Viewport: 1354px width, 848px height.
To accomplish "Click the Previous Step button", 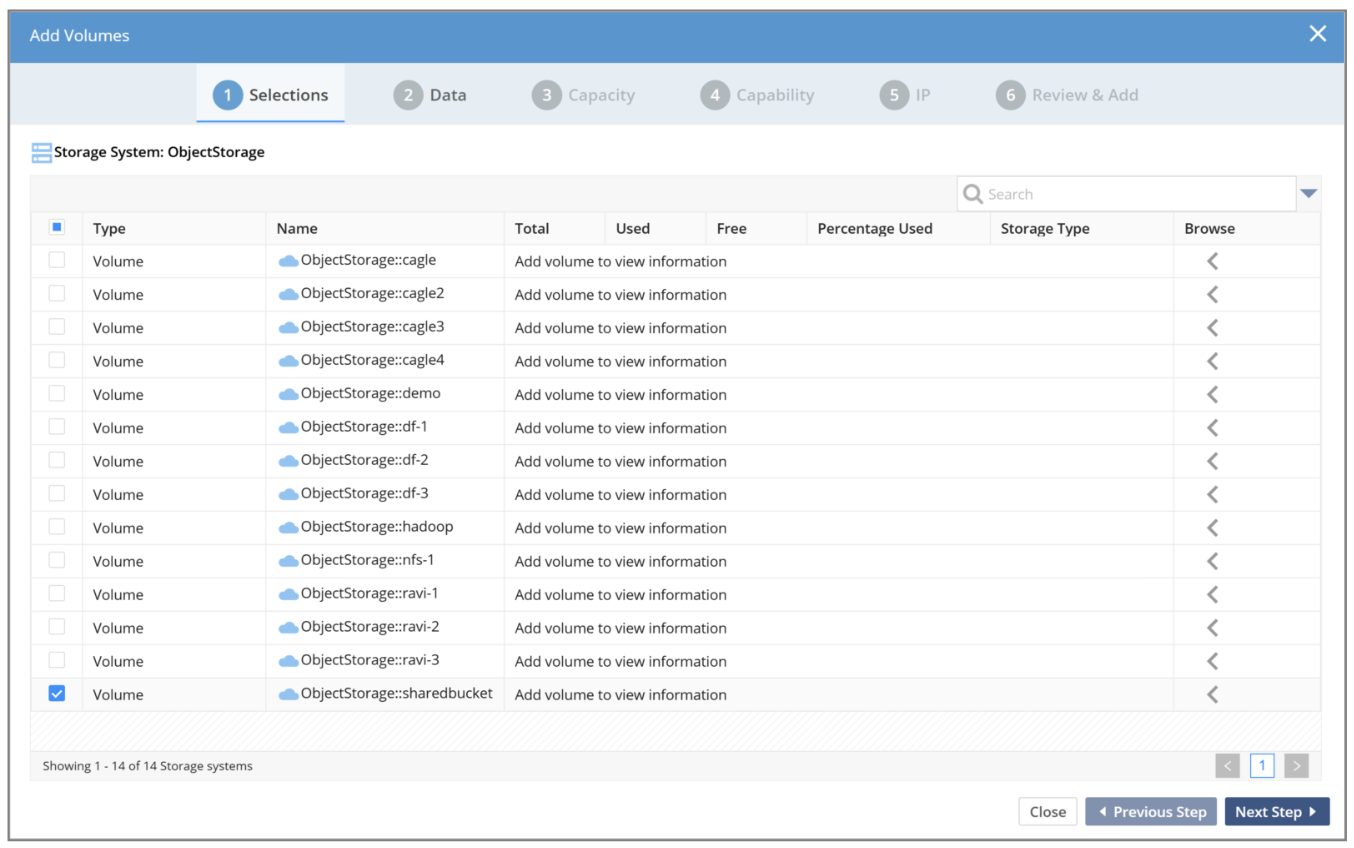I will point(1151,812).
